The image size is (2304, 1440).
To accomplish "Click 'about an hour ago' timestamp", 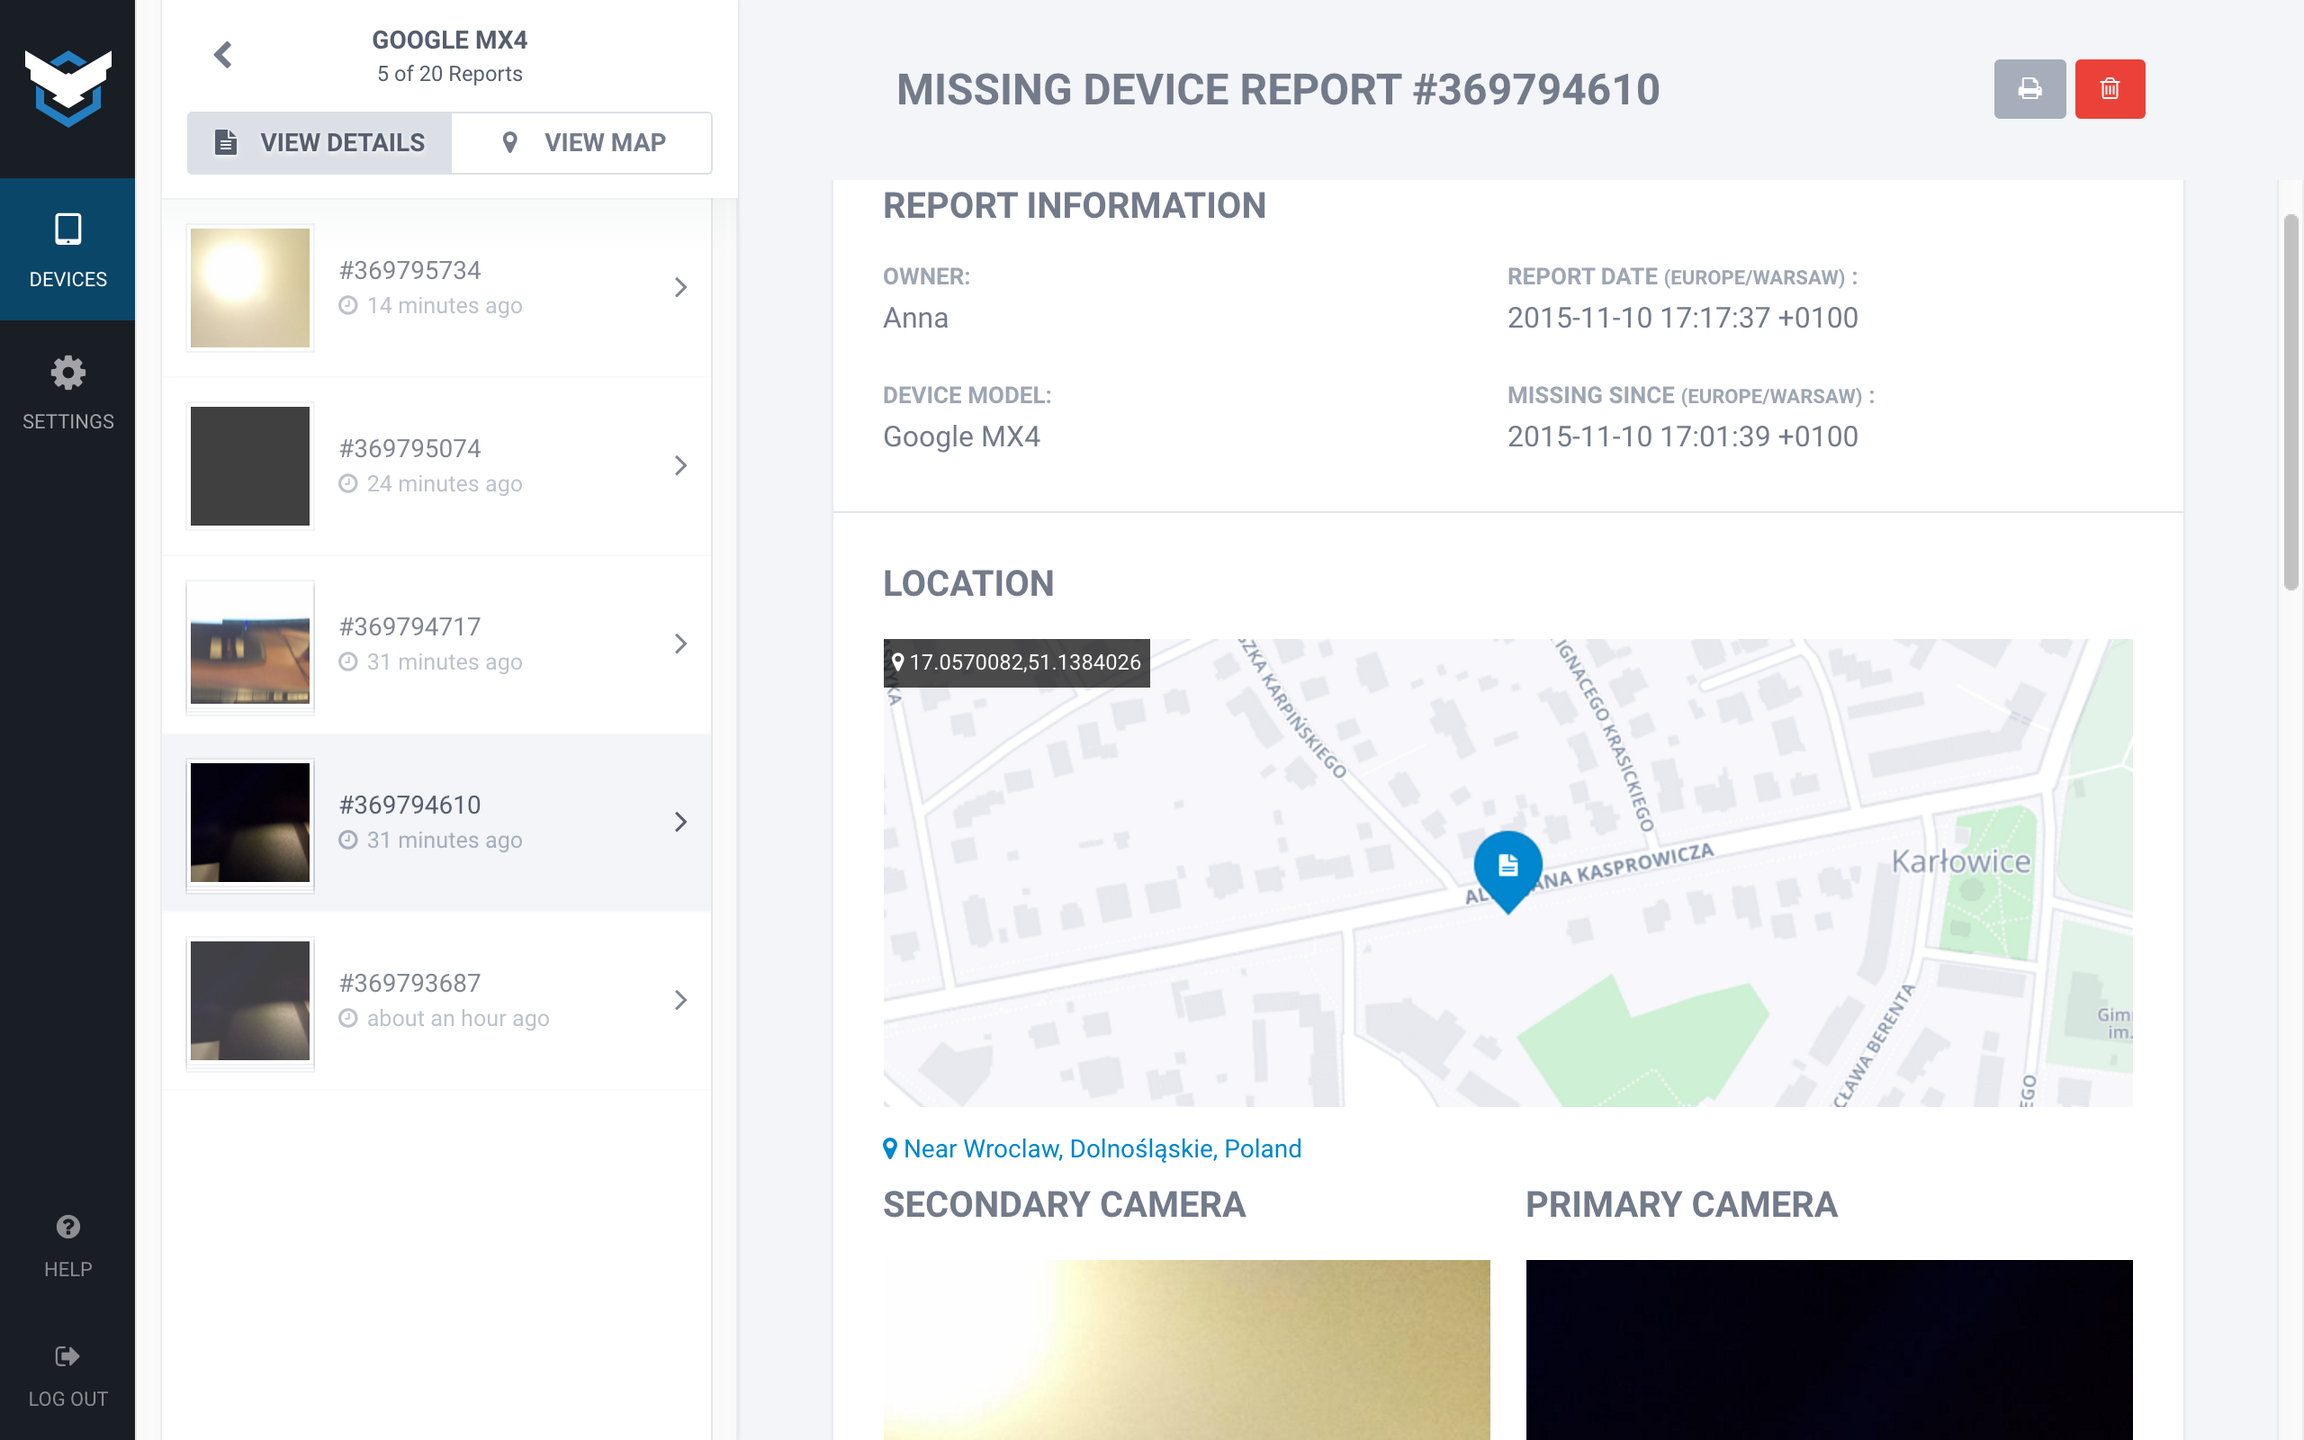I will click(x=458, y=1019).
